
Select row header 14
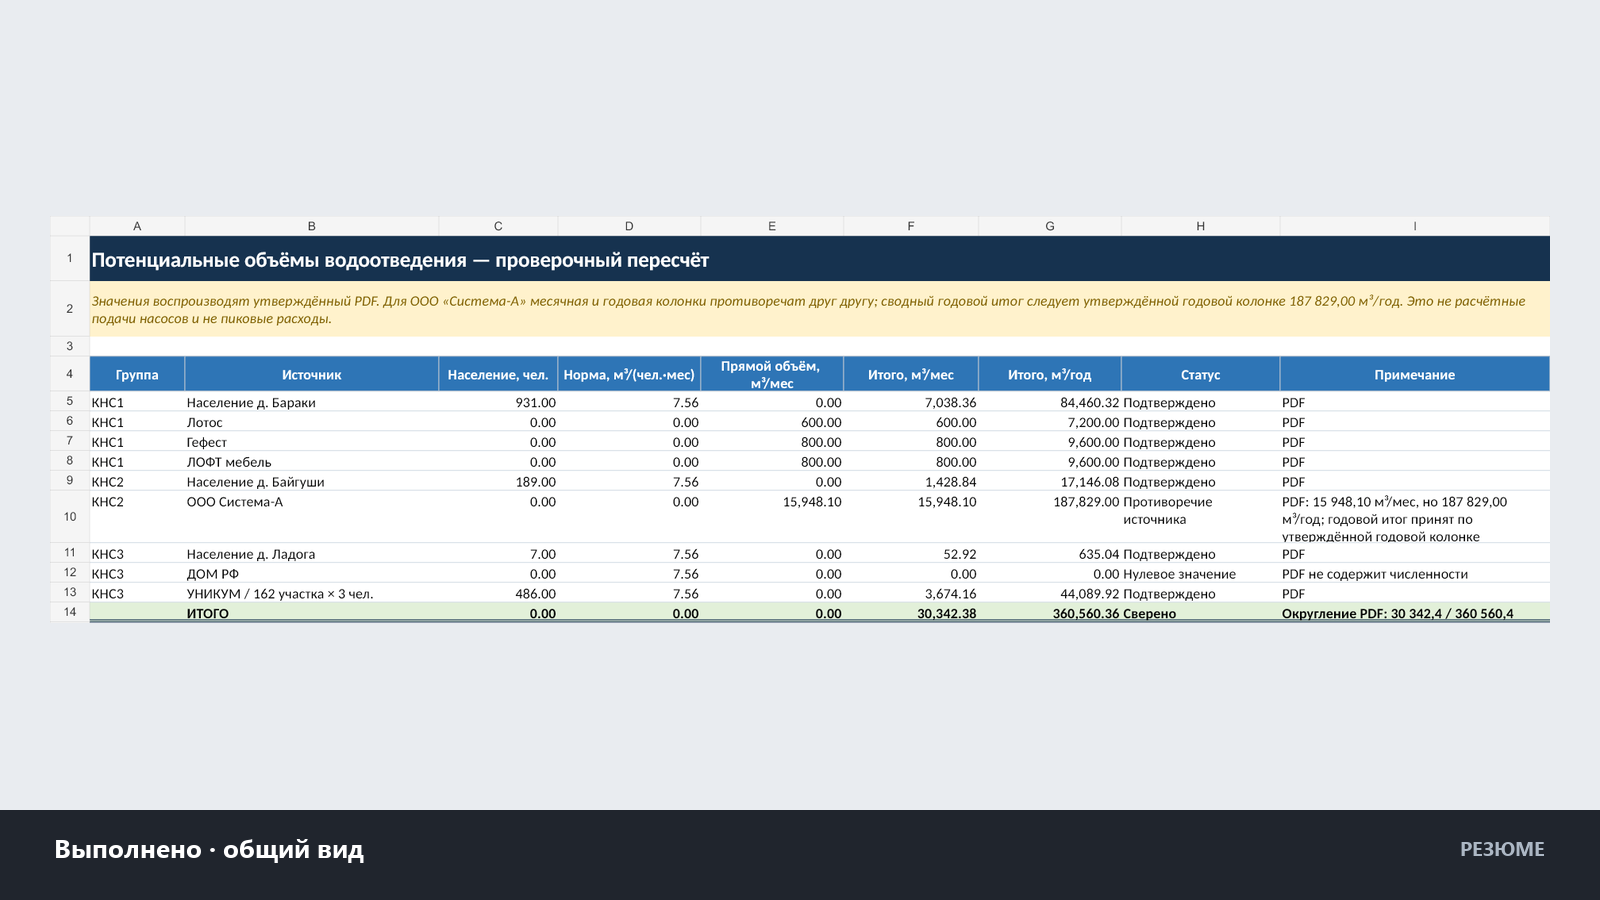tap(70, 612)
